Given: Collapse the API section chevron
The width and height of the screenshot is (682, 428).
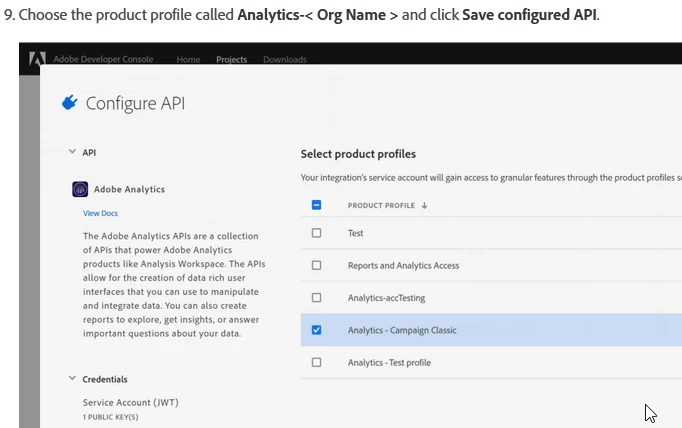Looking at the screenshot, I should click(72, 152).
